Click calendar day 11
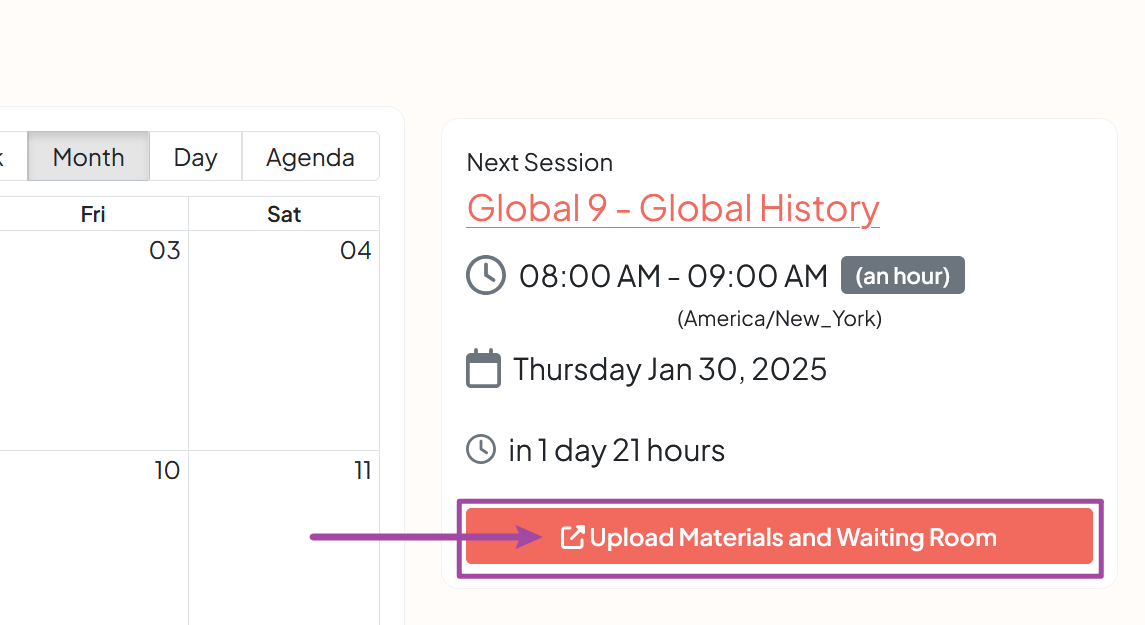Screen dimensions: 1145x625 [362, 471]
